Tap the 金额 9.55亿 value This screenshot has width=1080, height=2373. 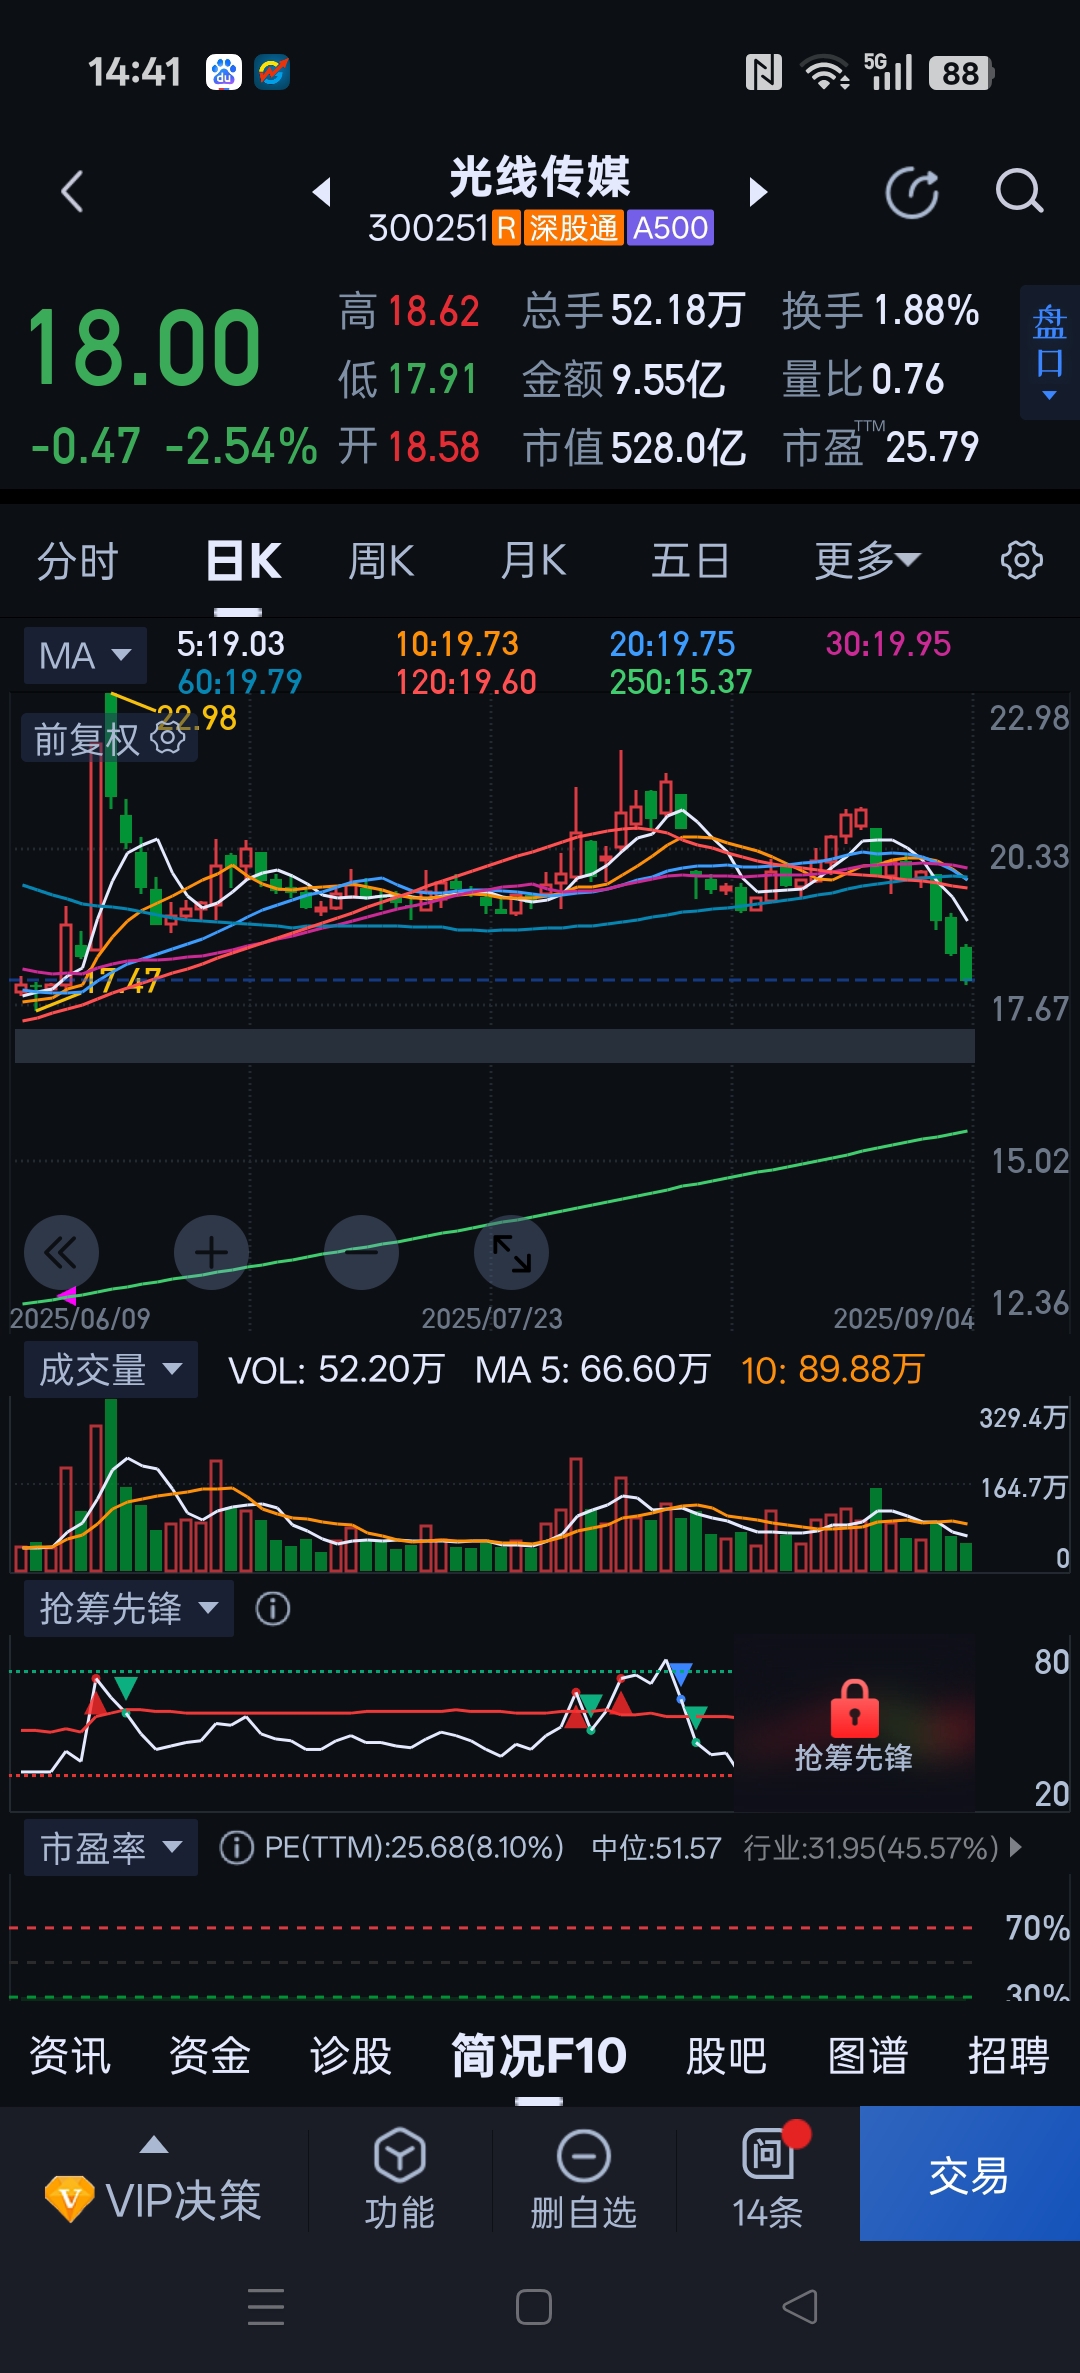click(x=623, y=379)
